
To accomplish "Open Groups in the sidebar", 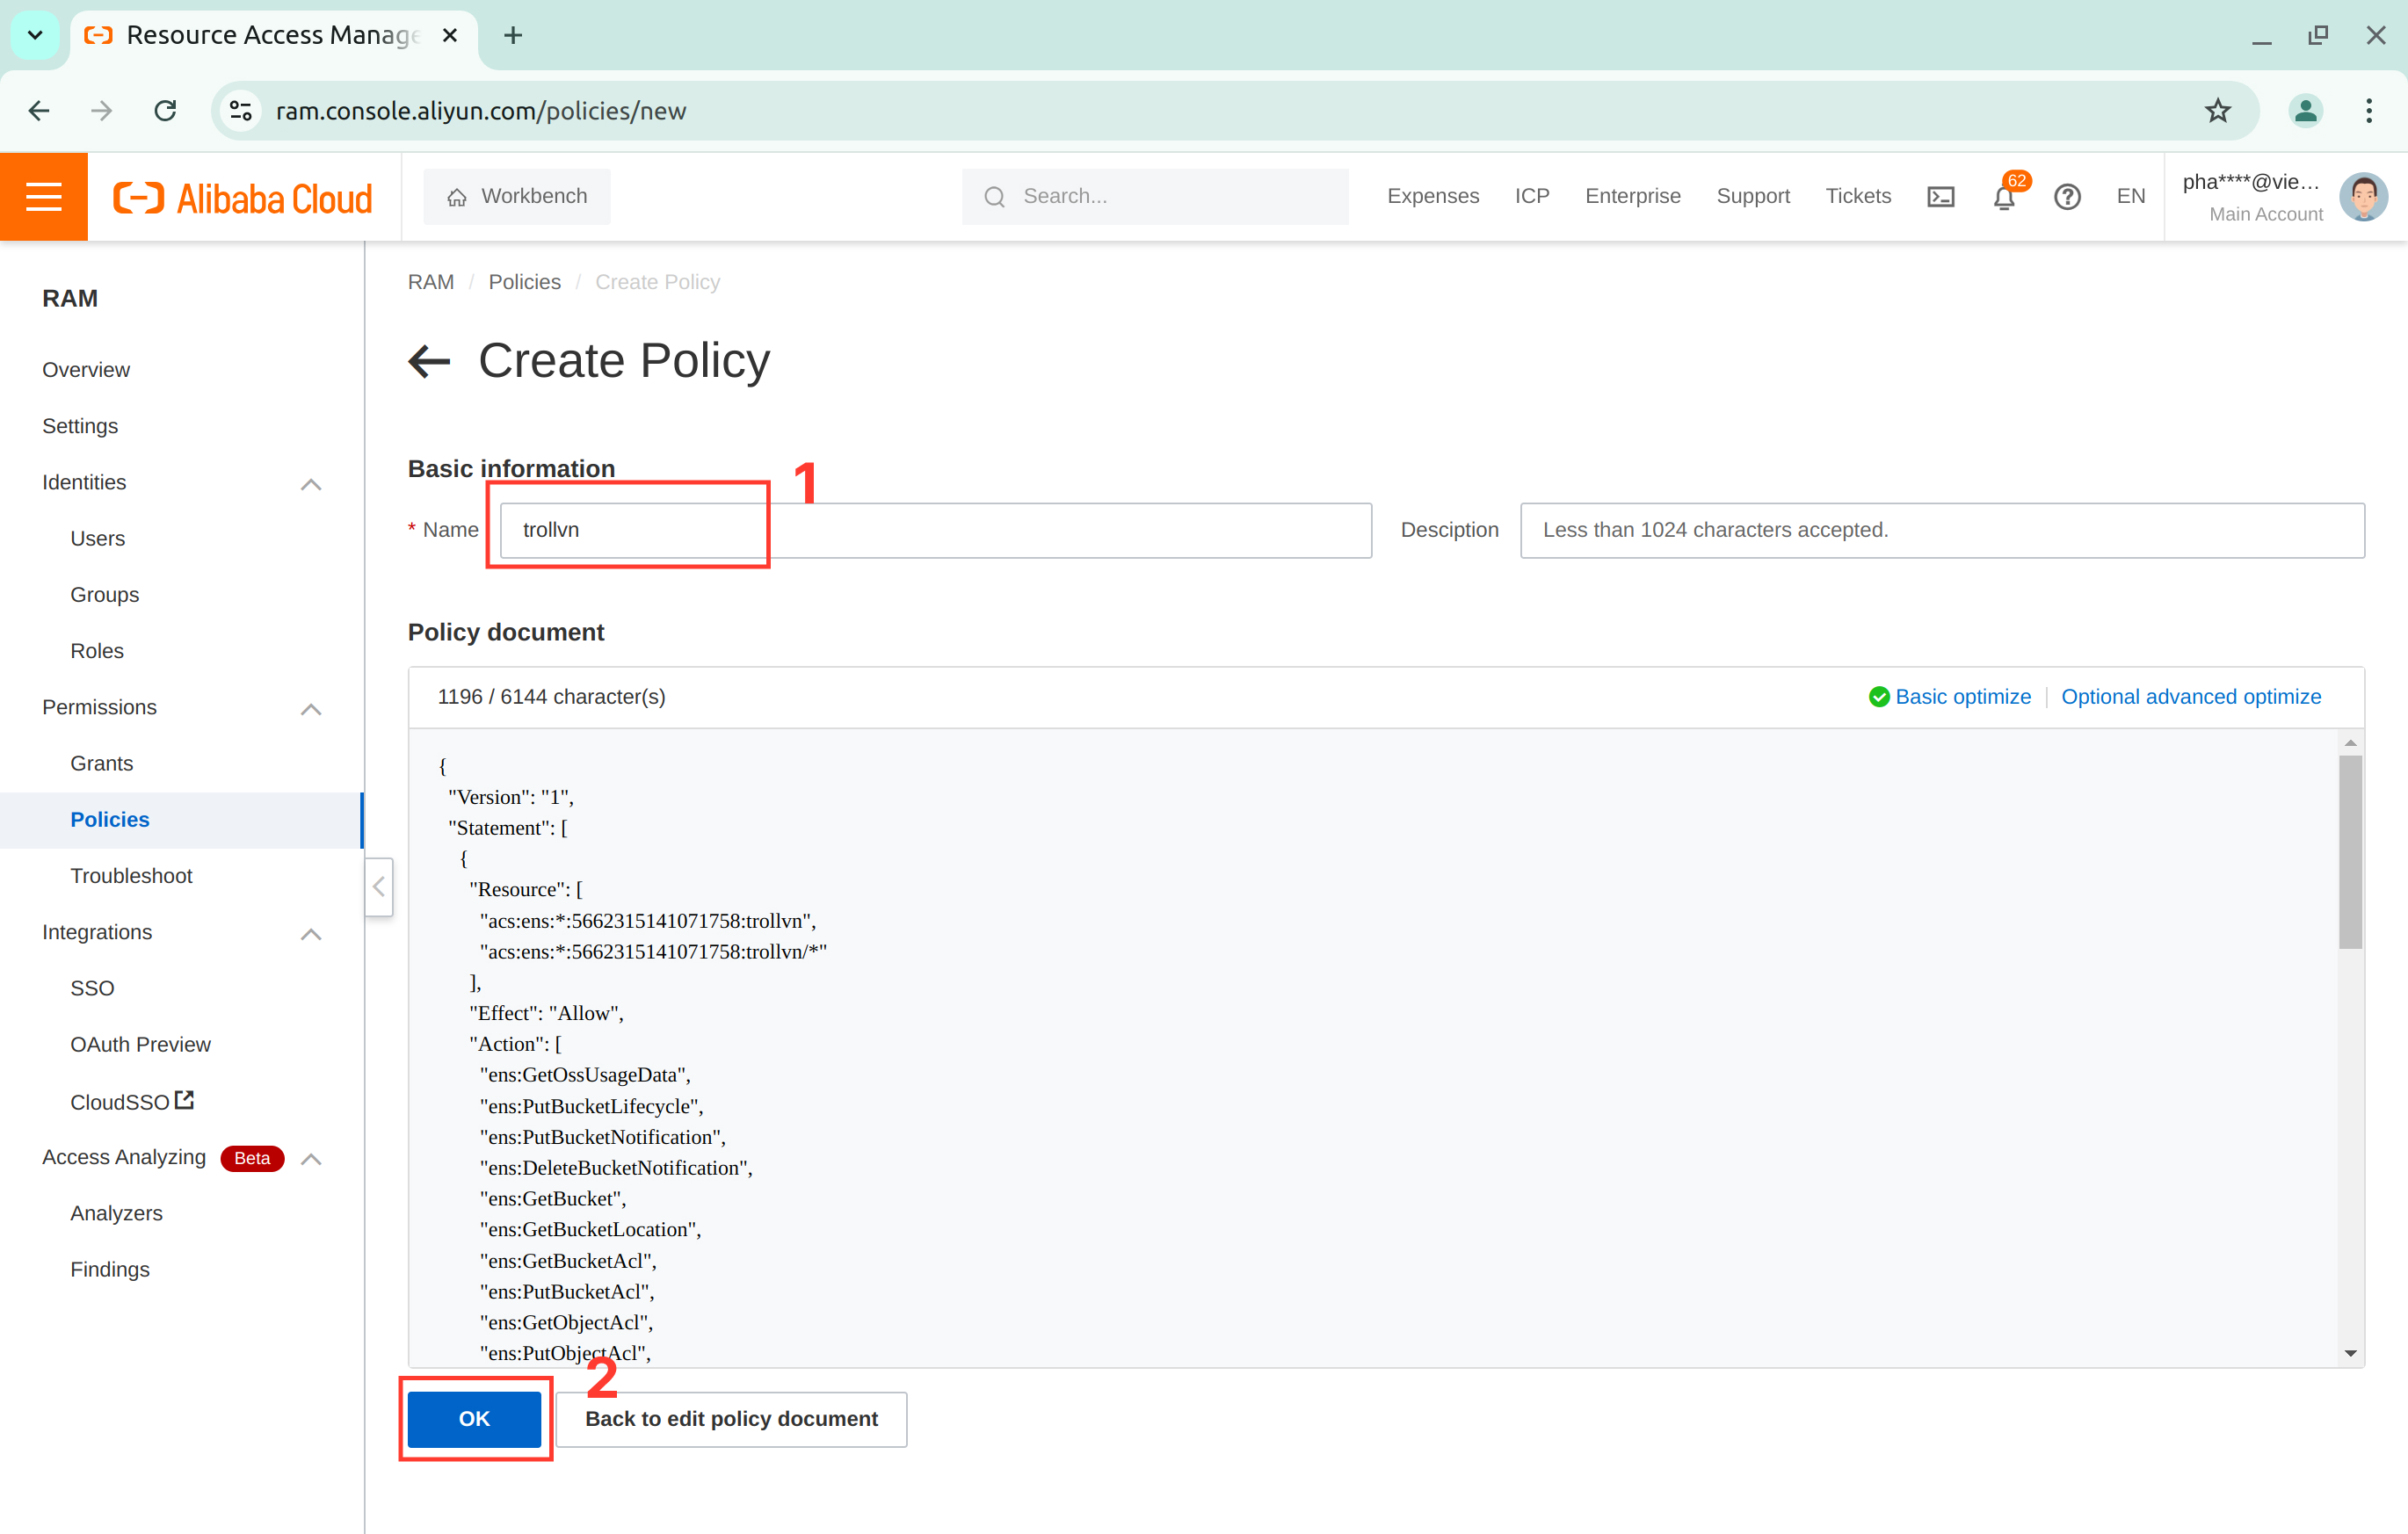I will (x=104, y=595).
